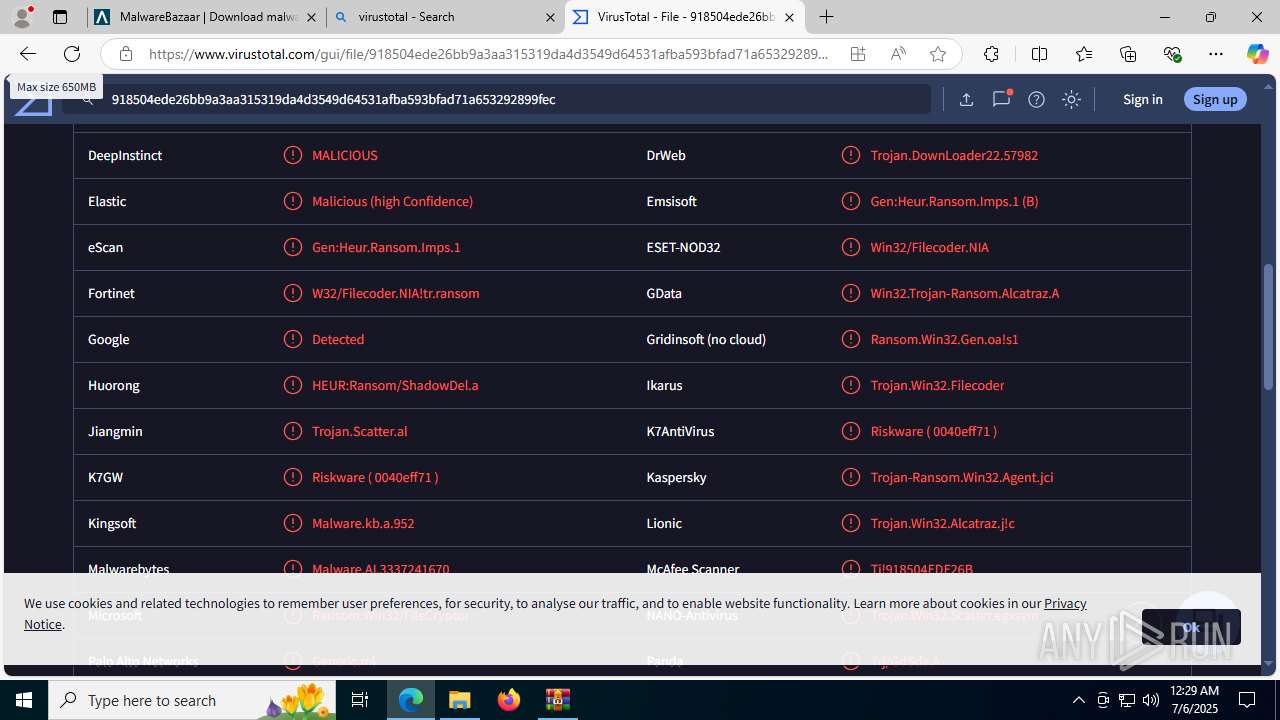Select Trojan.DownLoader22.57982 detection text
This screenshot has width=1280, height=720.
click(x=954, y=155)
